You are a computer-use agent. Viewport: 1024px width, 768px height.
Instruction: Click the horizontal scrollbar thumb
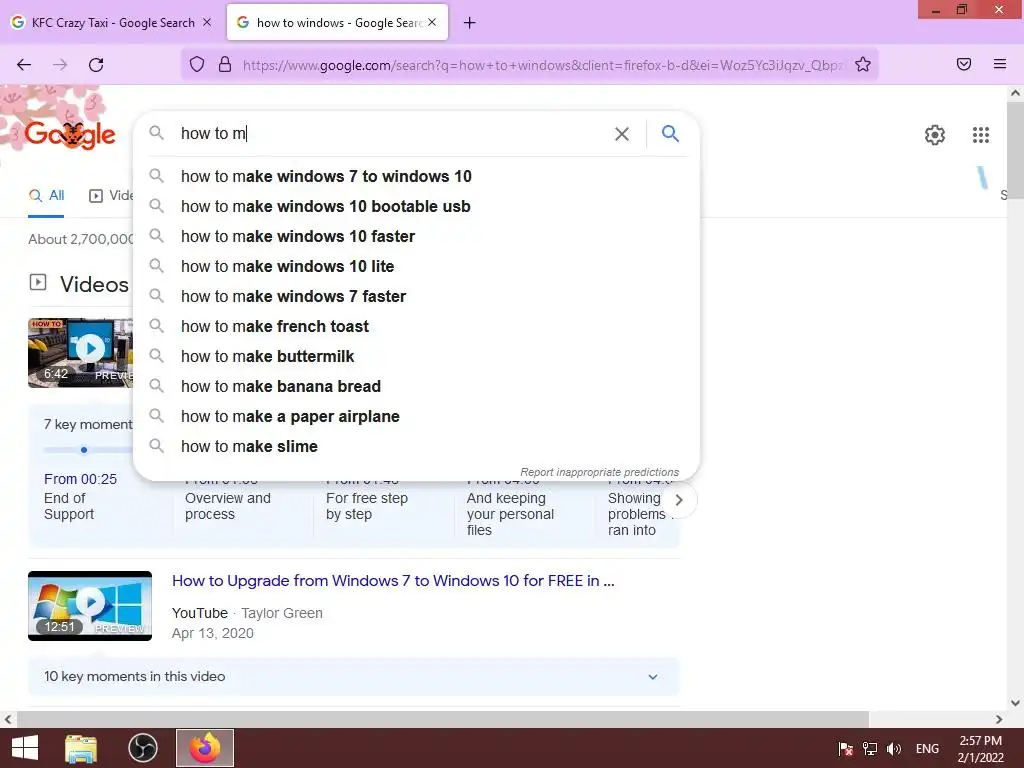(x=442, y=719)
